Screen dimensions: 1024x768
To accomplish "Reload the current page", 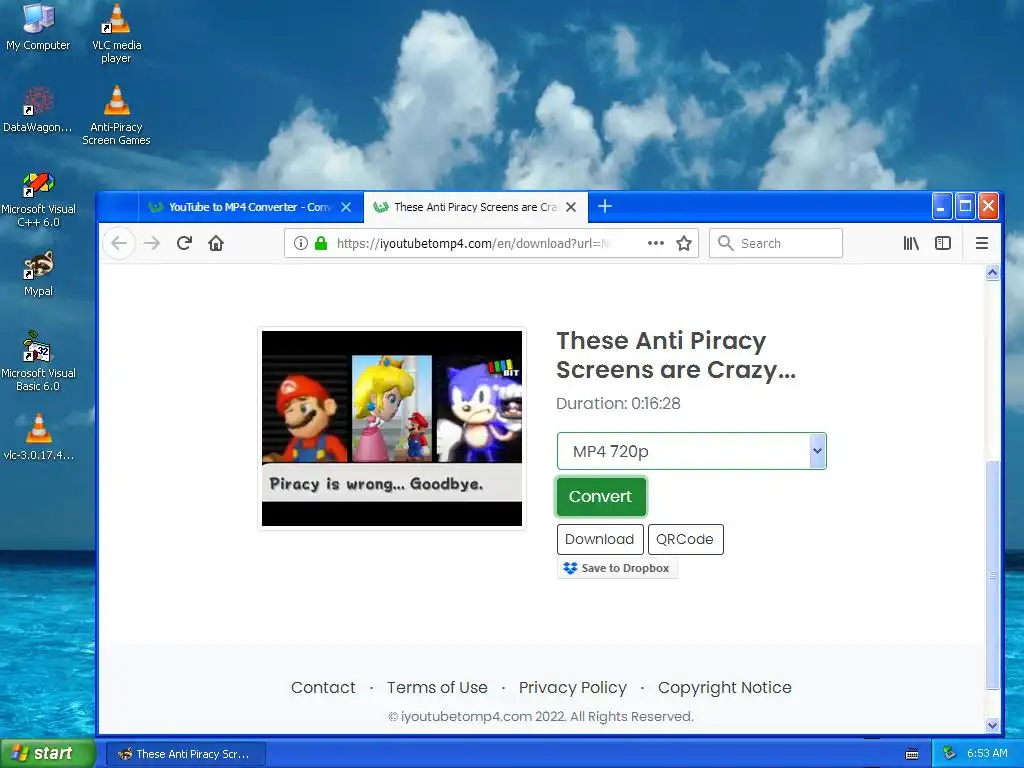I will pos(184,244).
